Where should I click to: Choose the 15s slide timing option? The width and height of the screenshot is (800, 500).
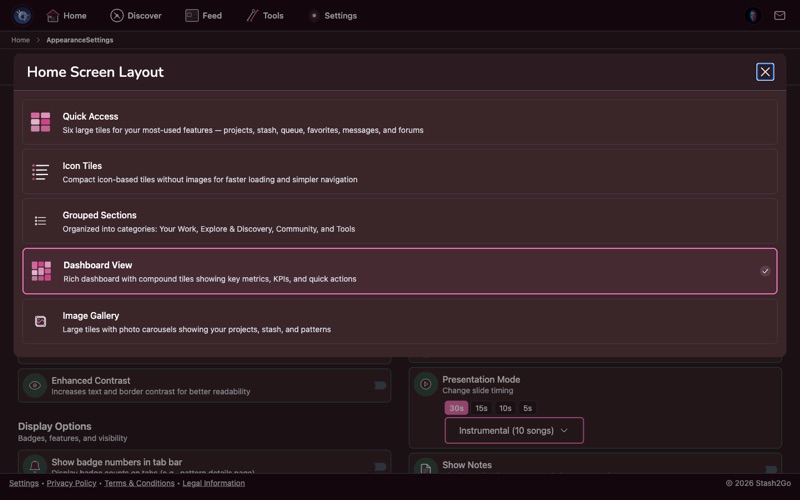[481, 408]
